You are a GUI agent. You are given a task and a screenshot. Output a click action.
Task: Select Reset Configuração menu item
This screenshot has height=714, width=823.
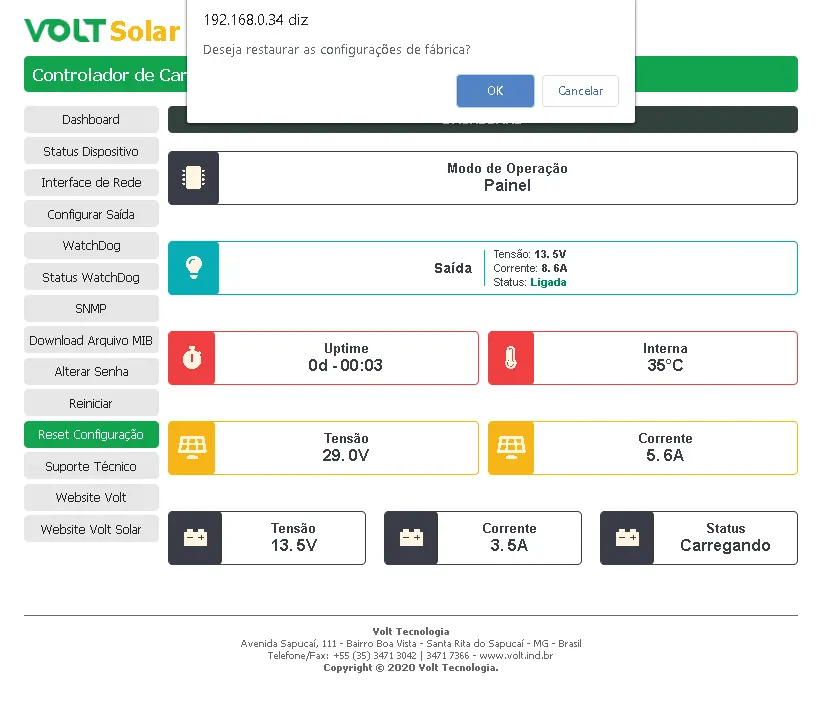click(x=91, y=434)
